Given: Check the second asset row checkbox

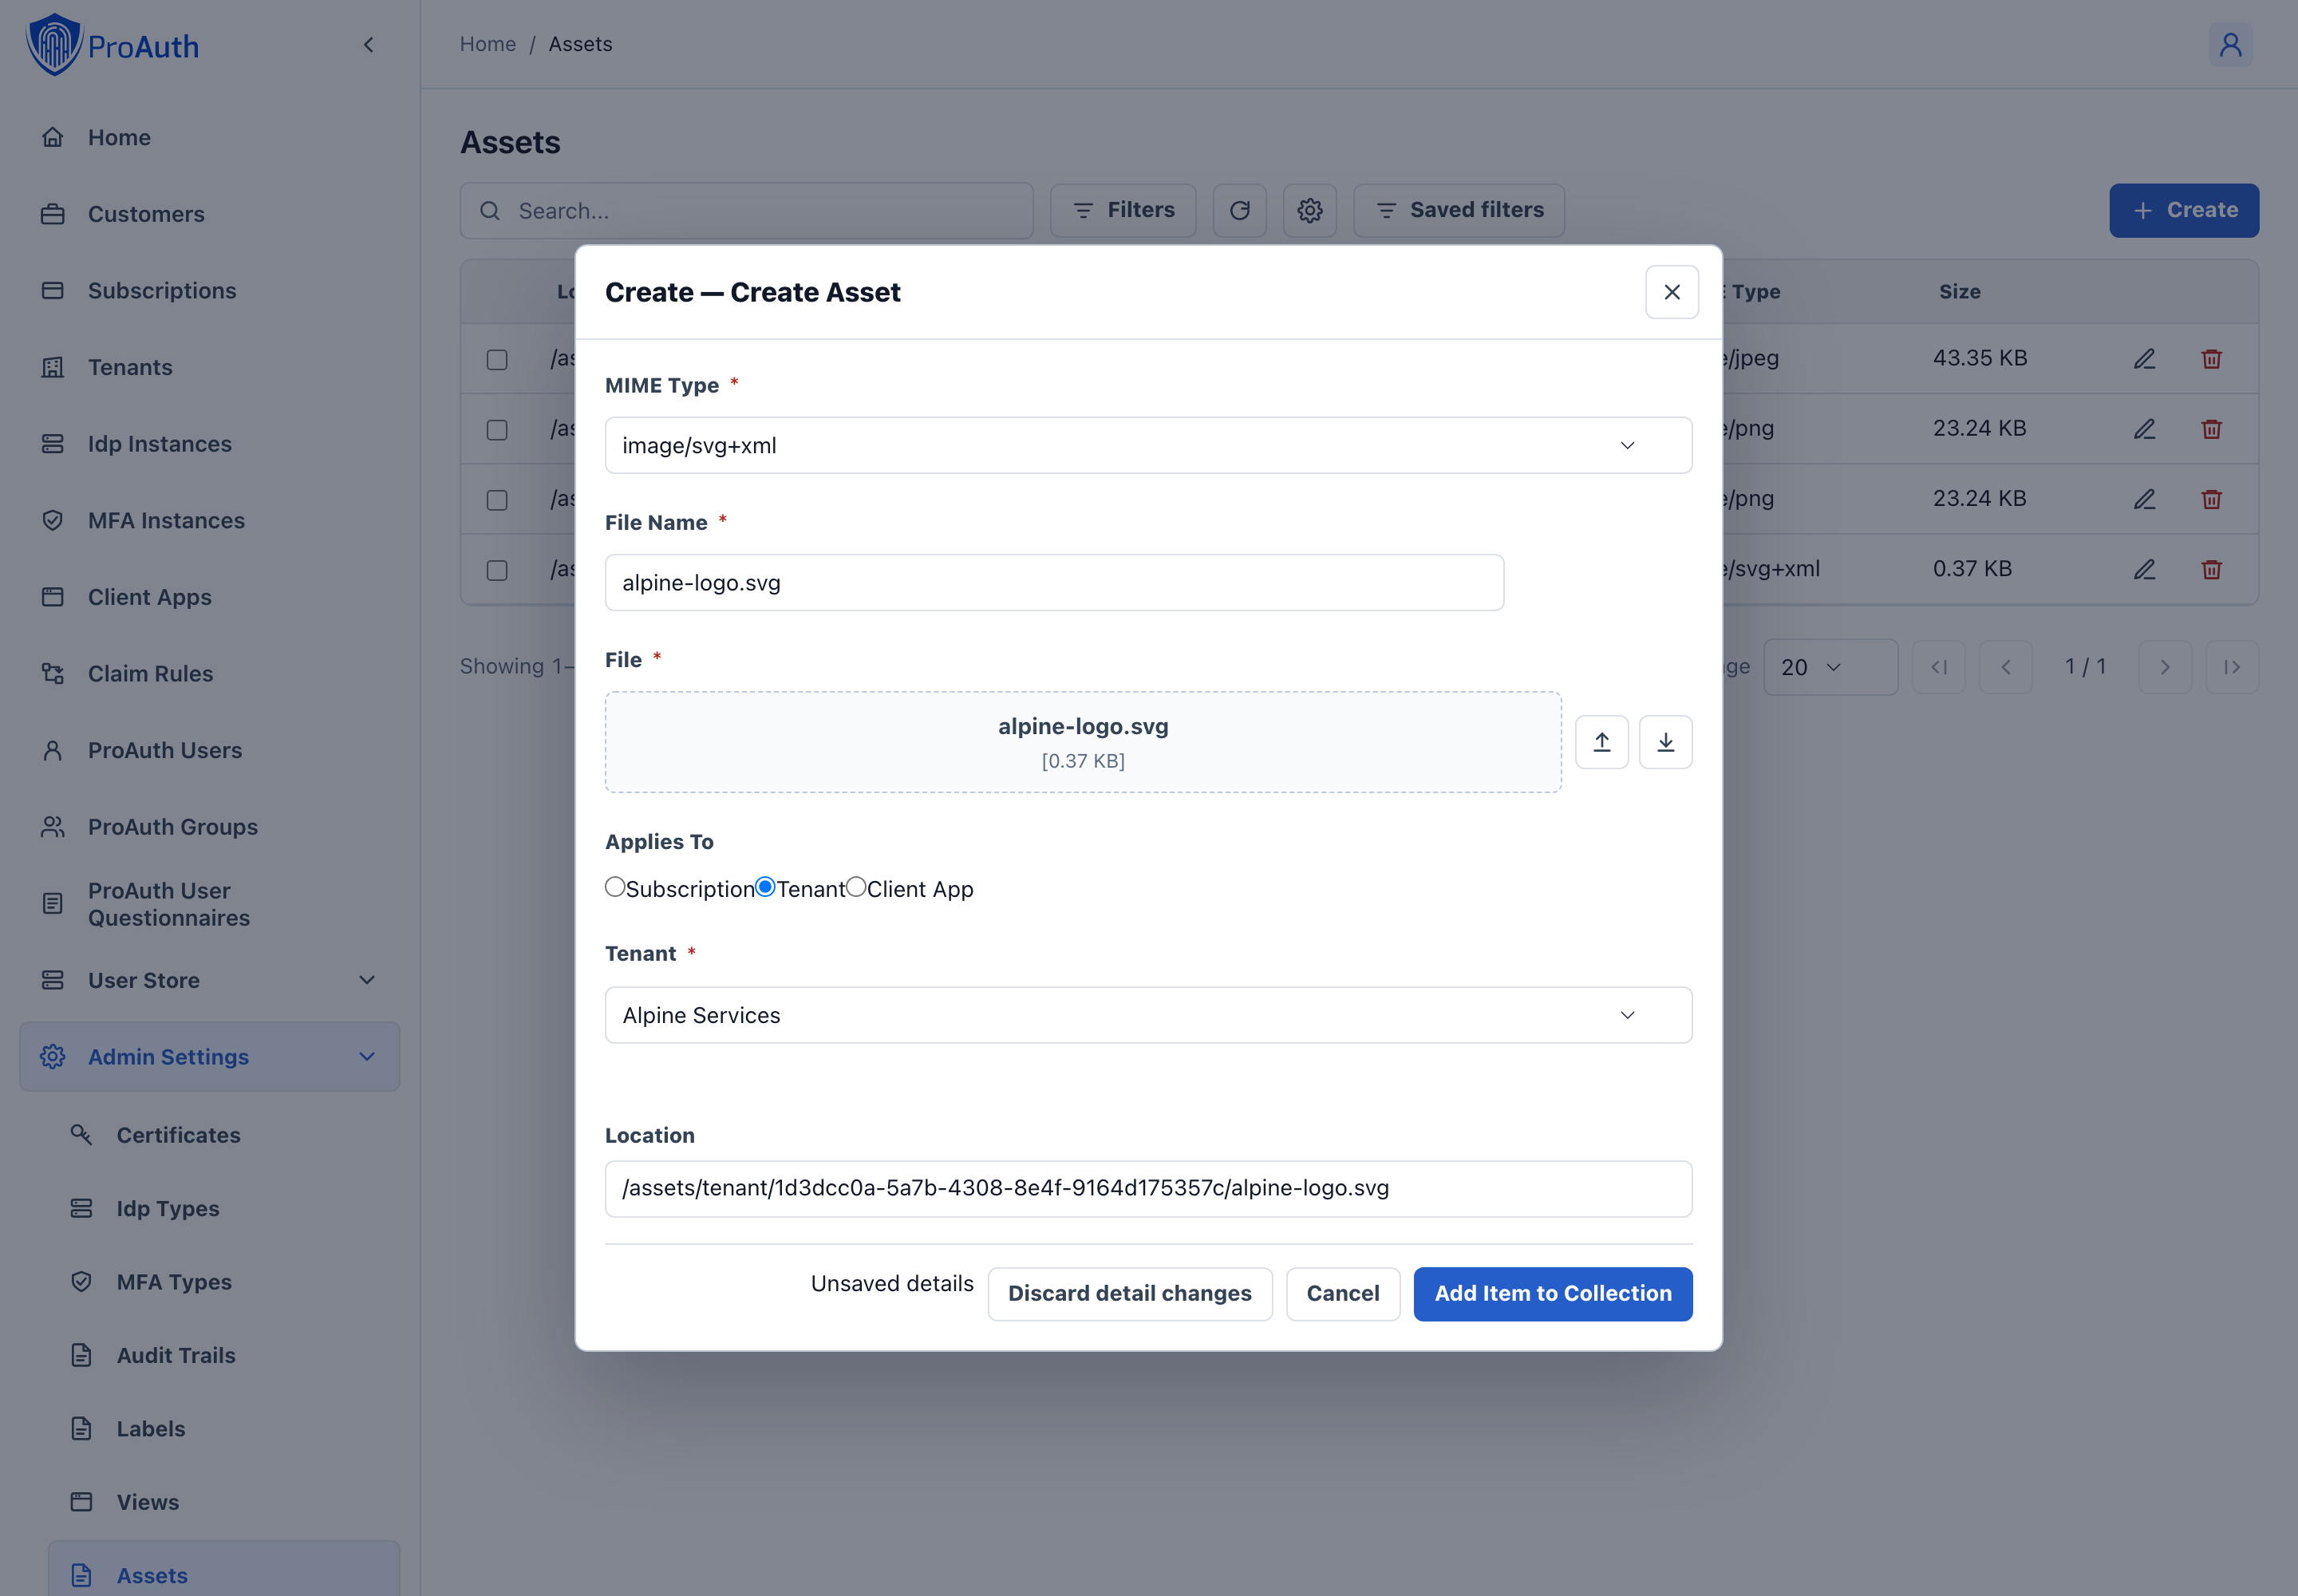Looking at the screenshot, I should (497, 429).
